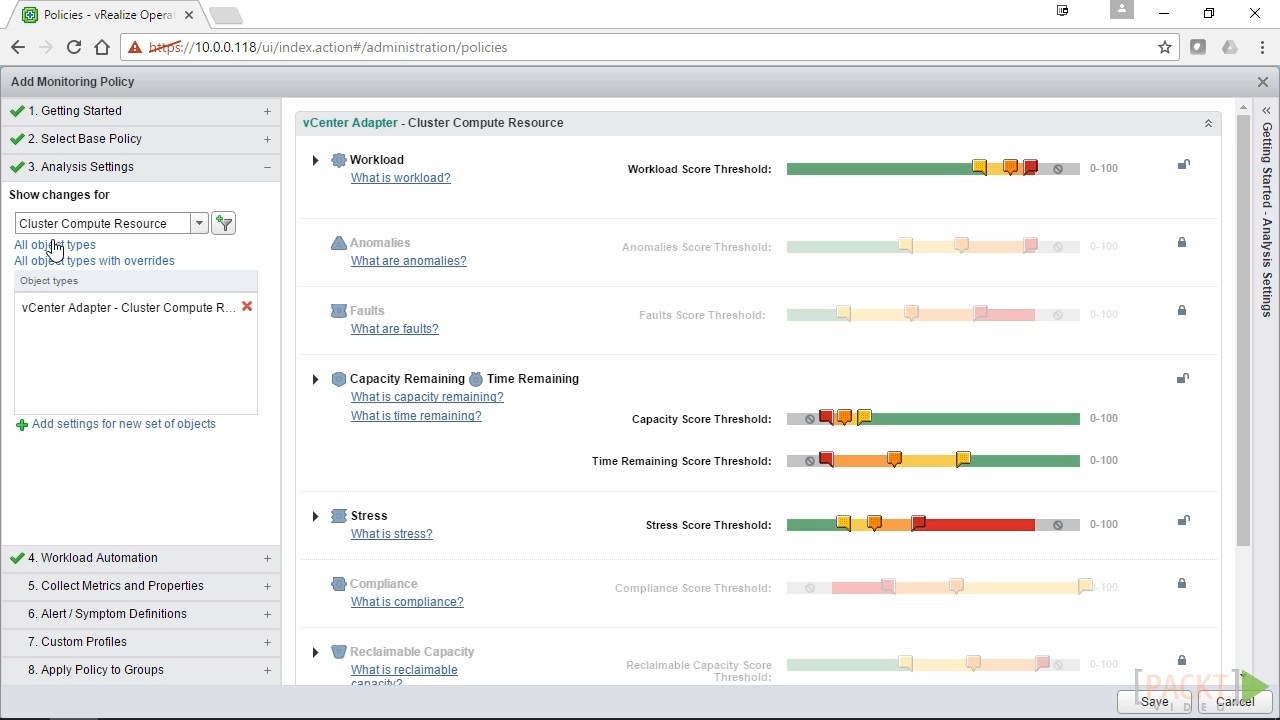Screen dimensions: 1280x720
Task: Click the red Workload threshold marker
Action: 1030,167
